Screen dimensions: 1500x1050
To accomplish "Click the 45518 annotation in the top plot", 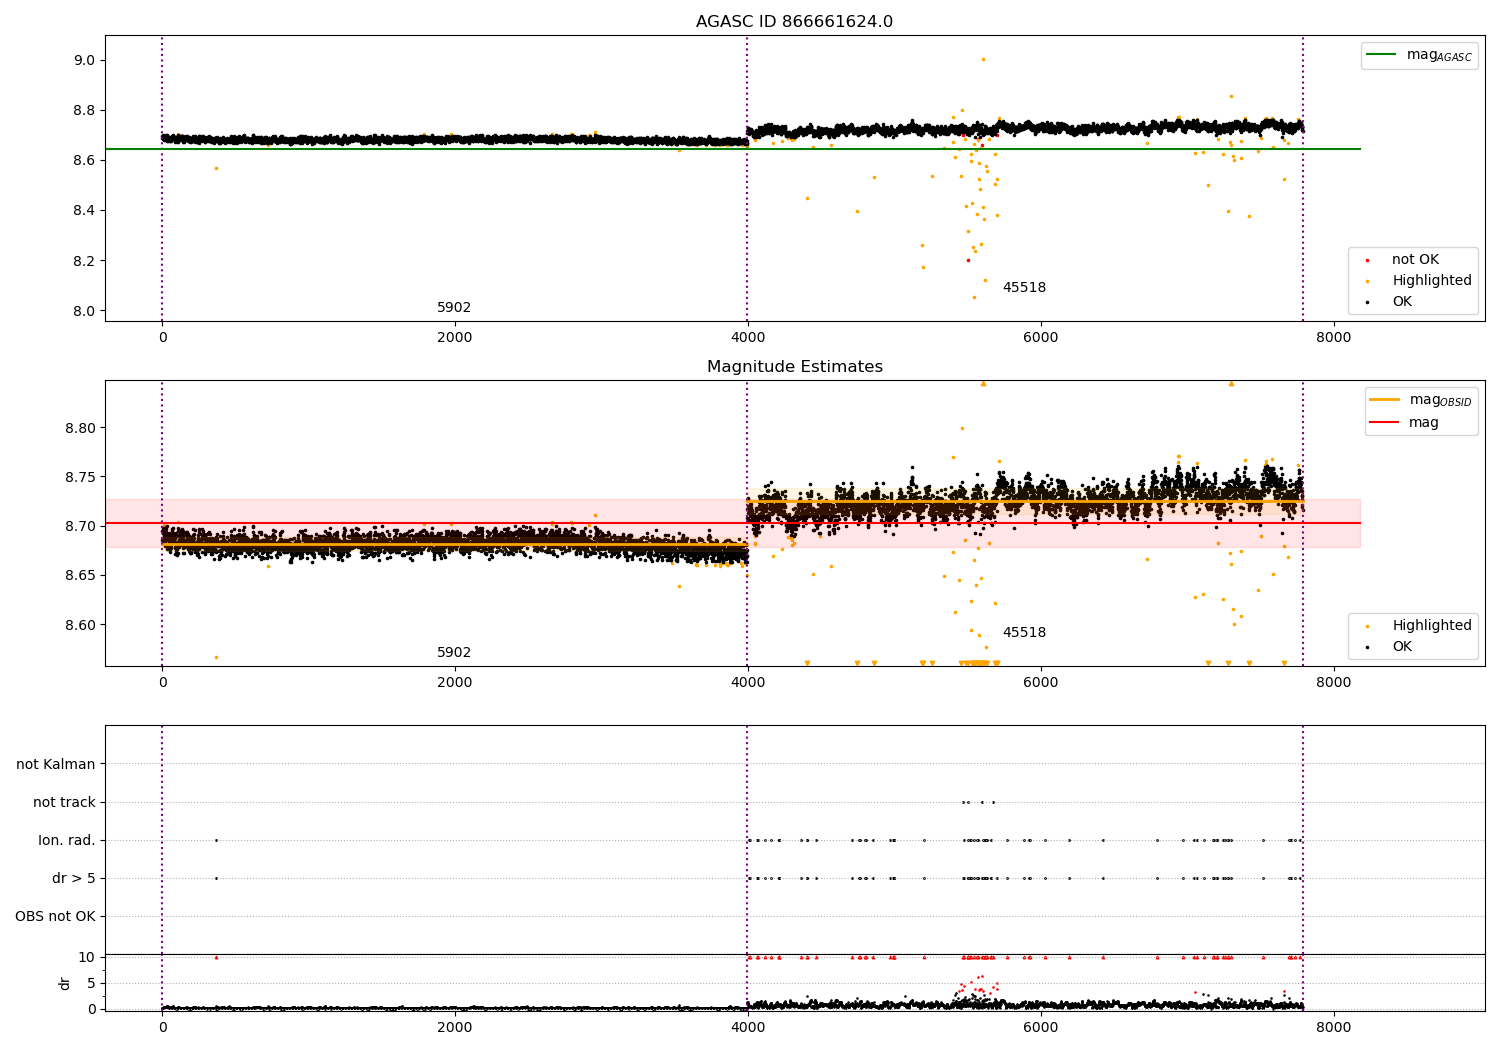I will click(1024, 288).
